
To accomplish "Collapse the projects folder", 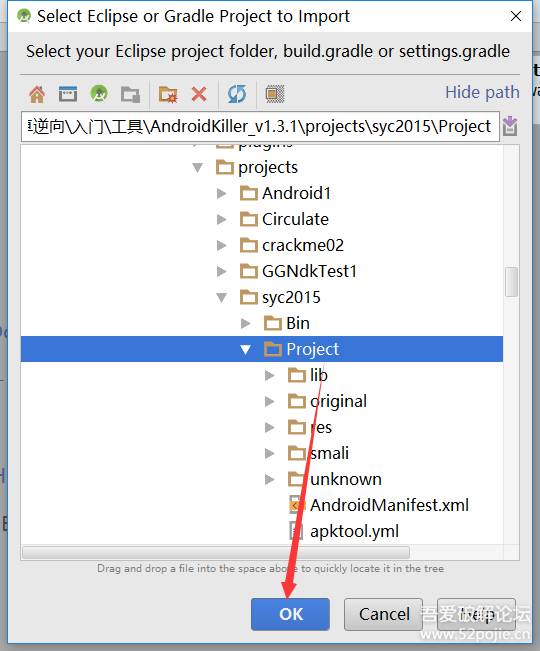I will click(x=198, y=168).
